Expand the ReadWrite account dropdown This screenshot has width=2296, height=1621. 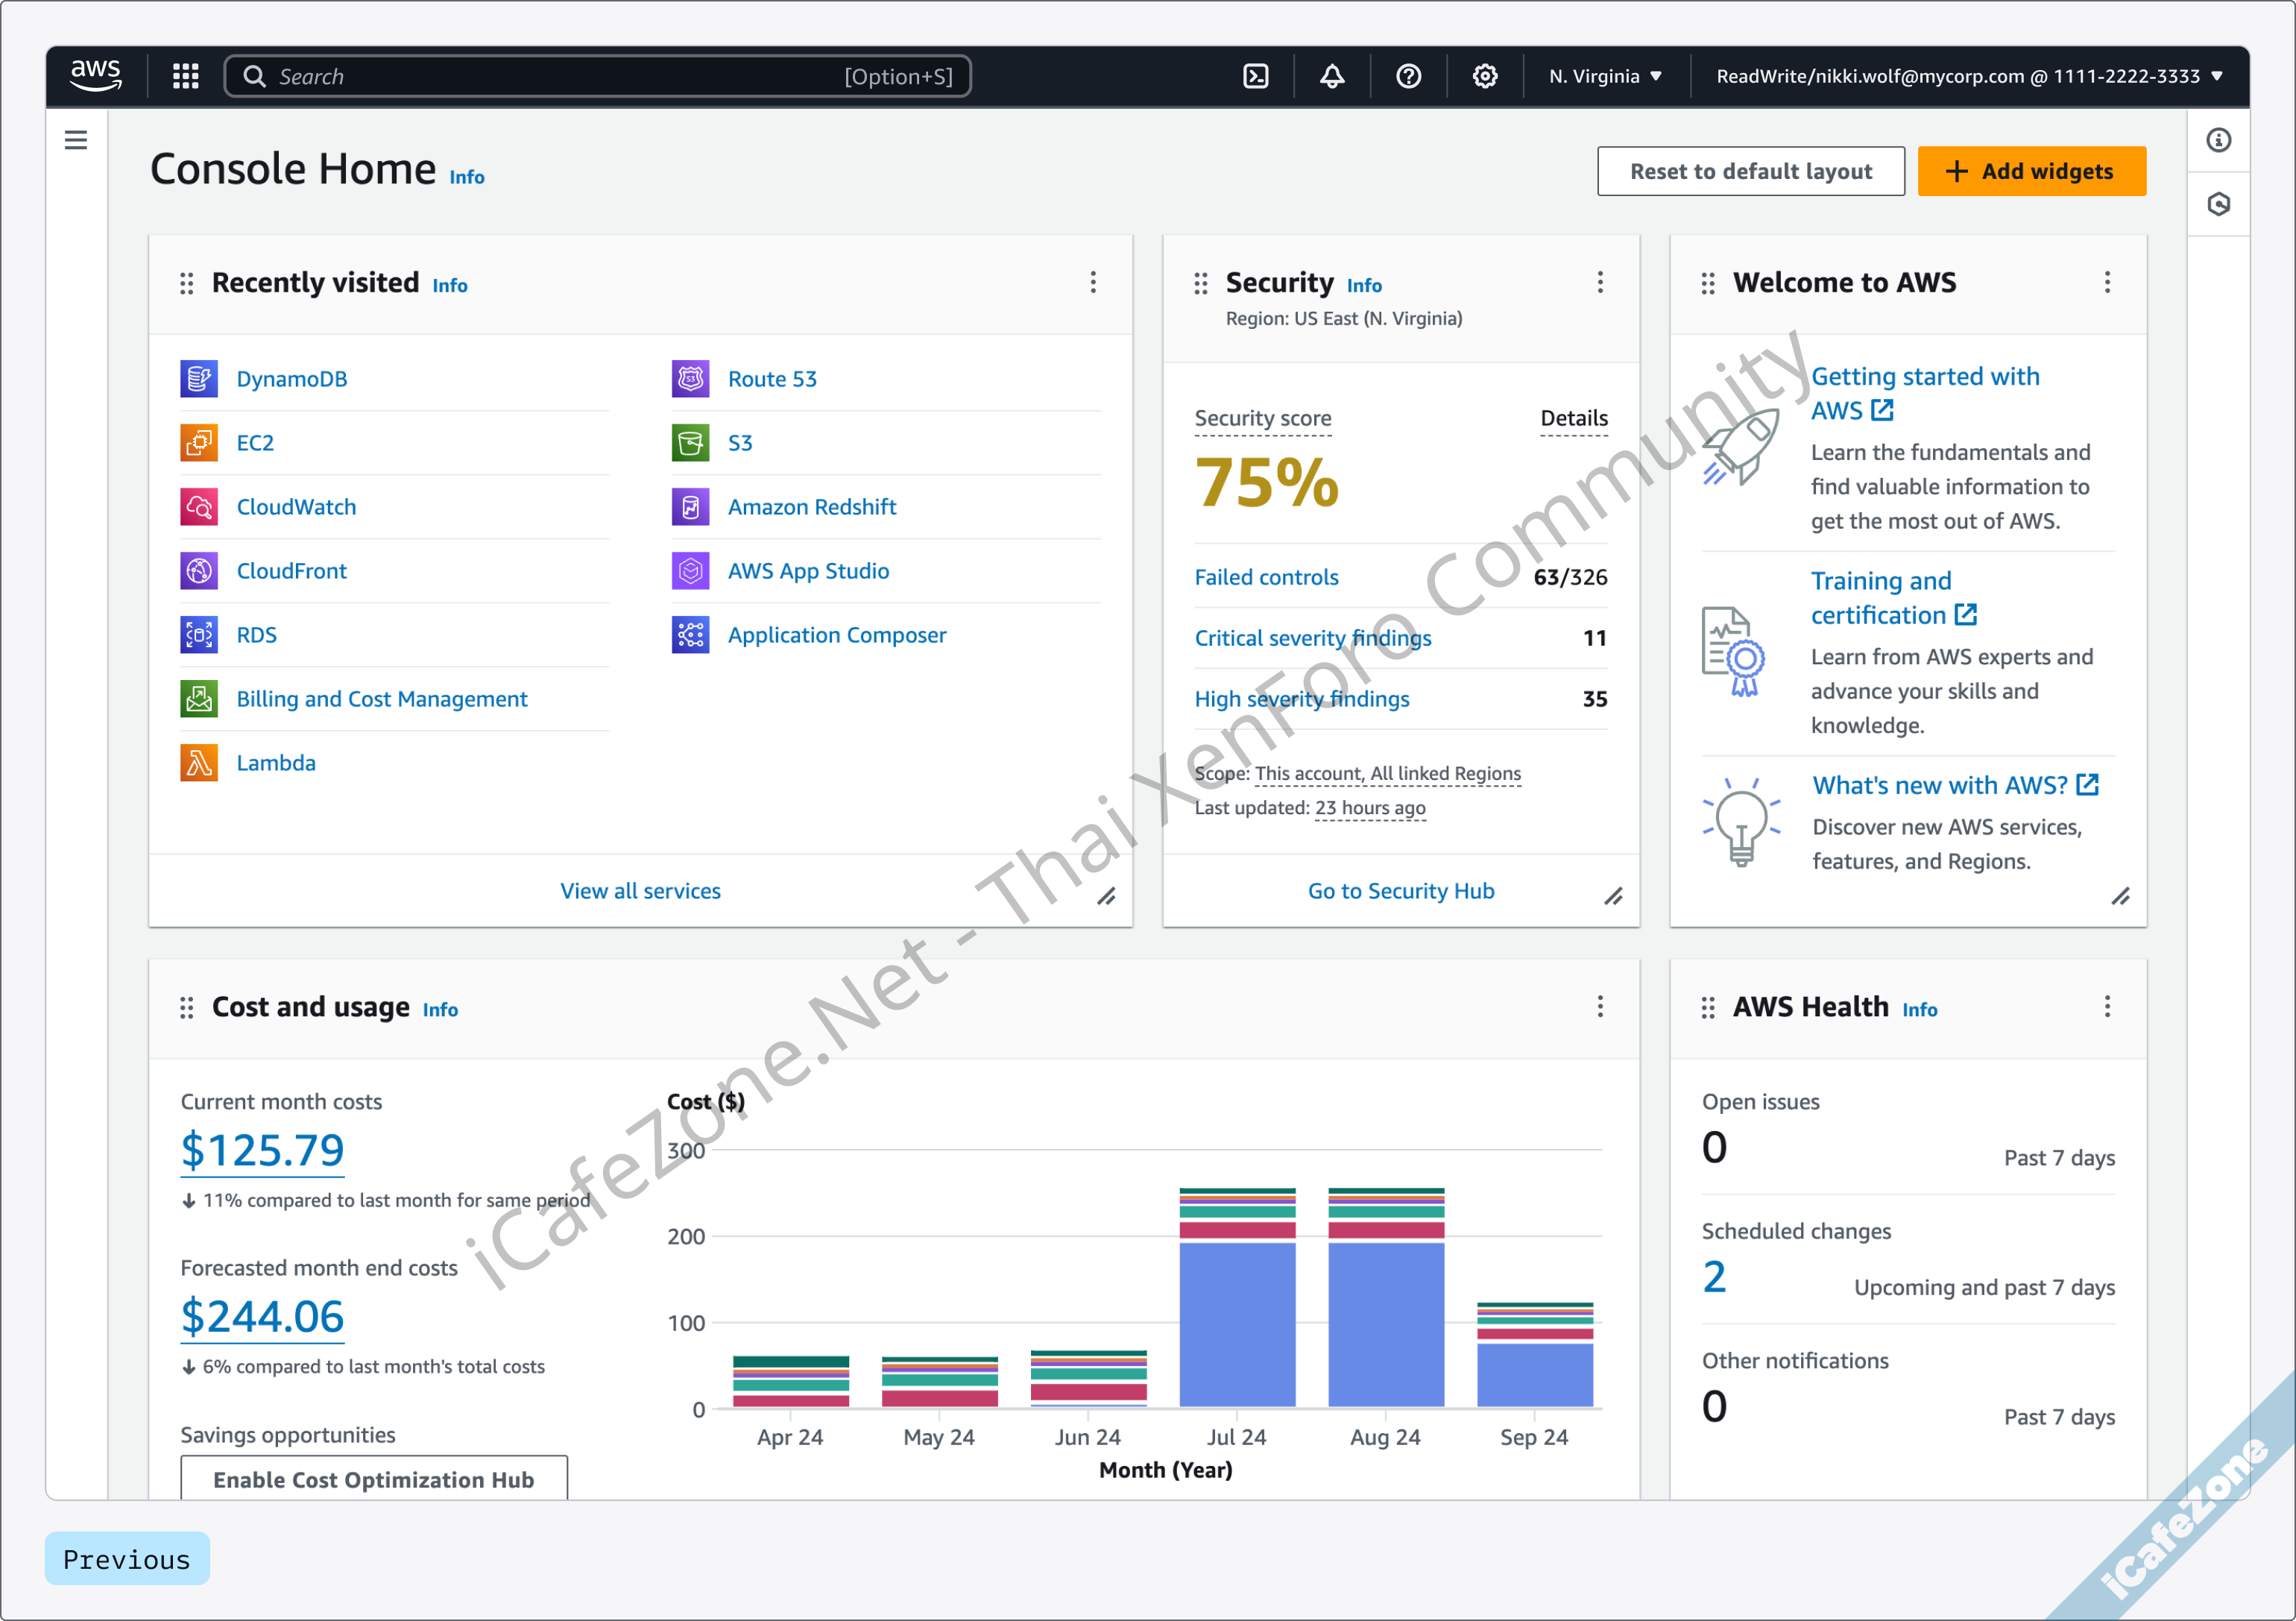(1968, 76)
